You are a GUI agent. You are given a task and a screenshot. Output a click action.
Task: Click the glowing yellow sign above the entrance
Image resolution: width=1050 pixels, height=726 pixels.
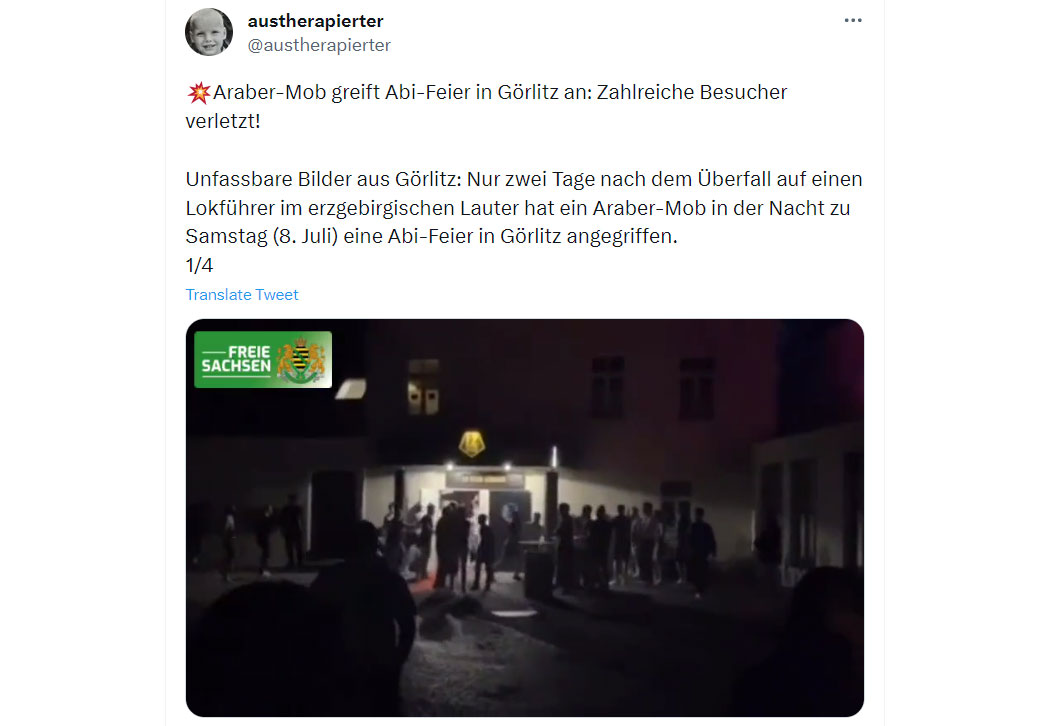[472, 443]
